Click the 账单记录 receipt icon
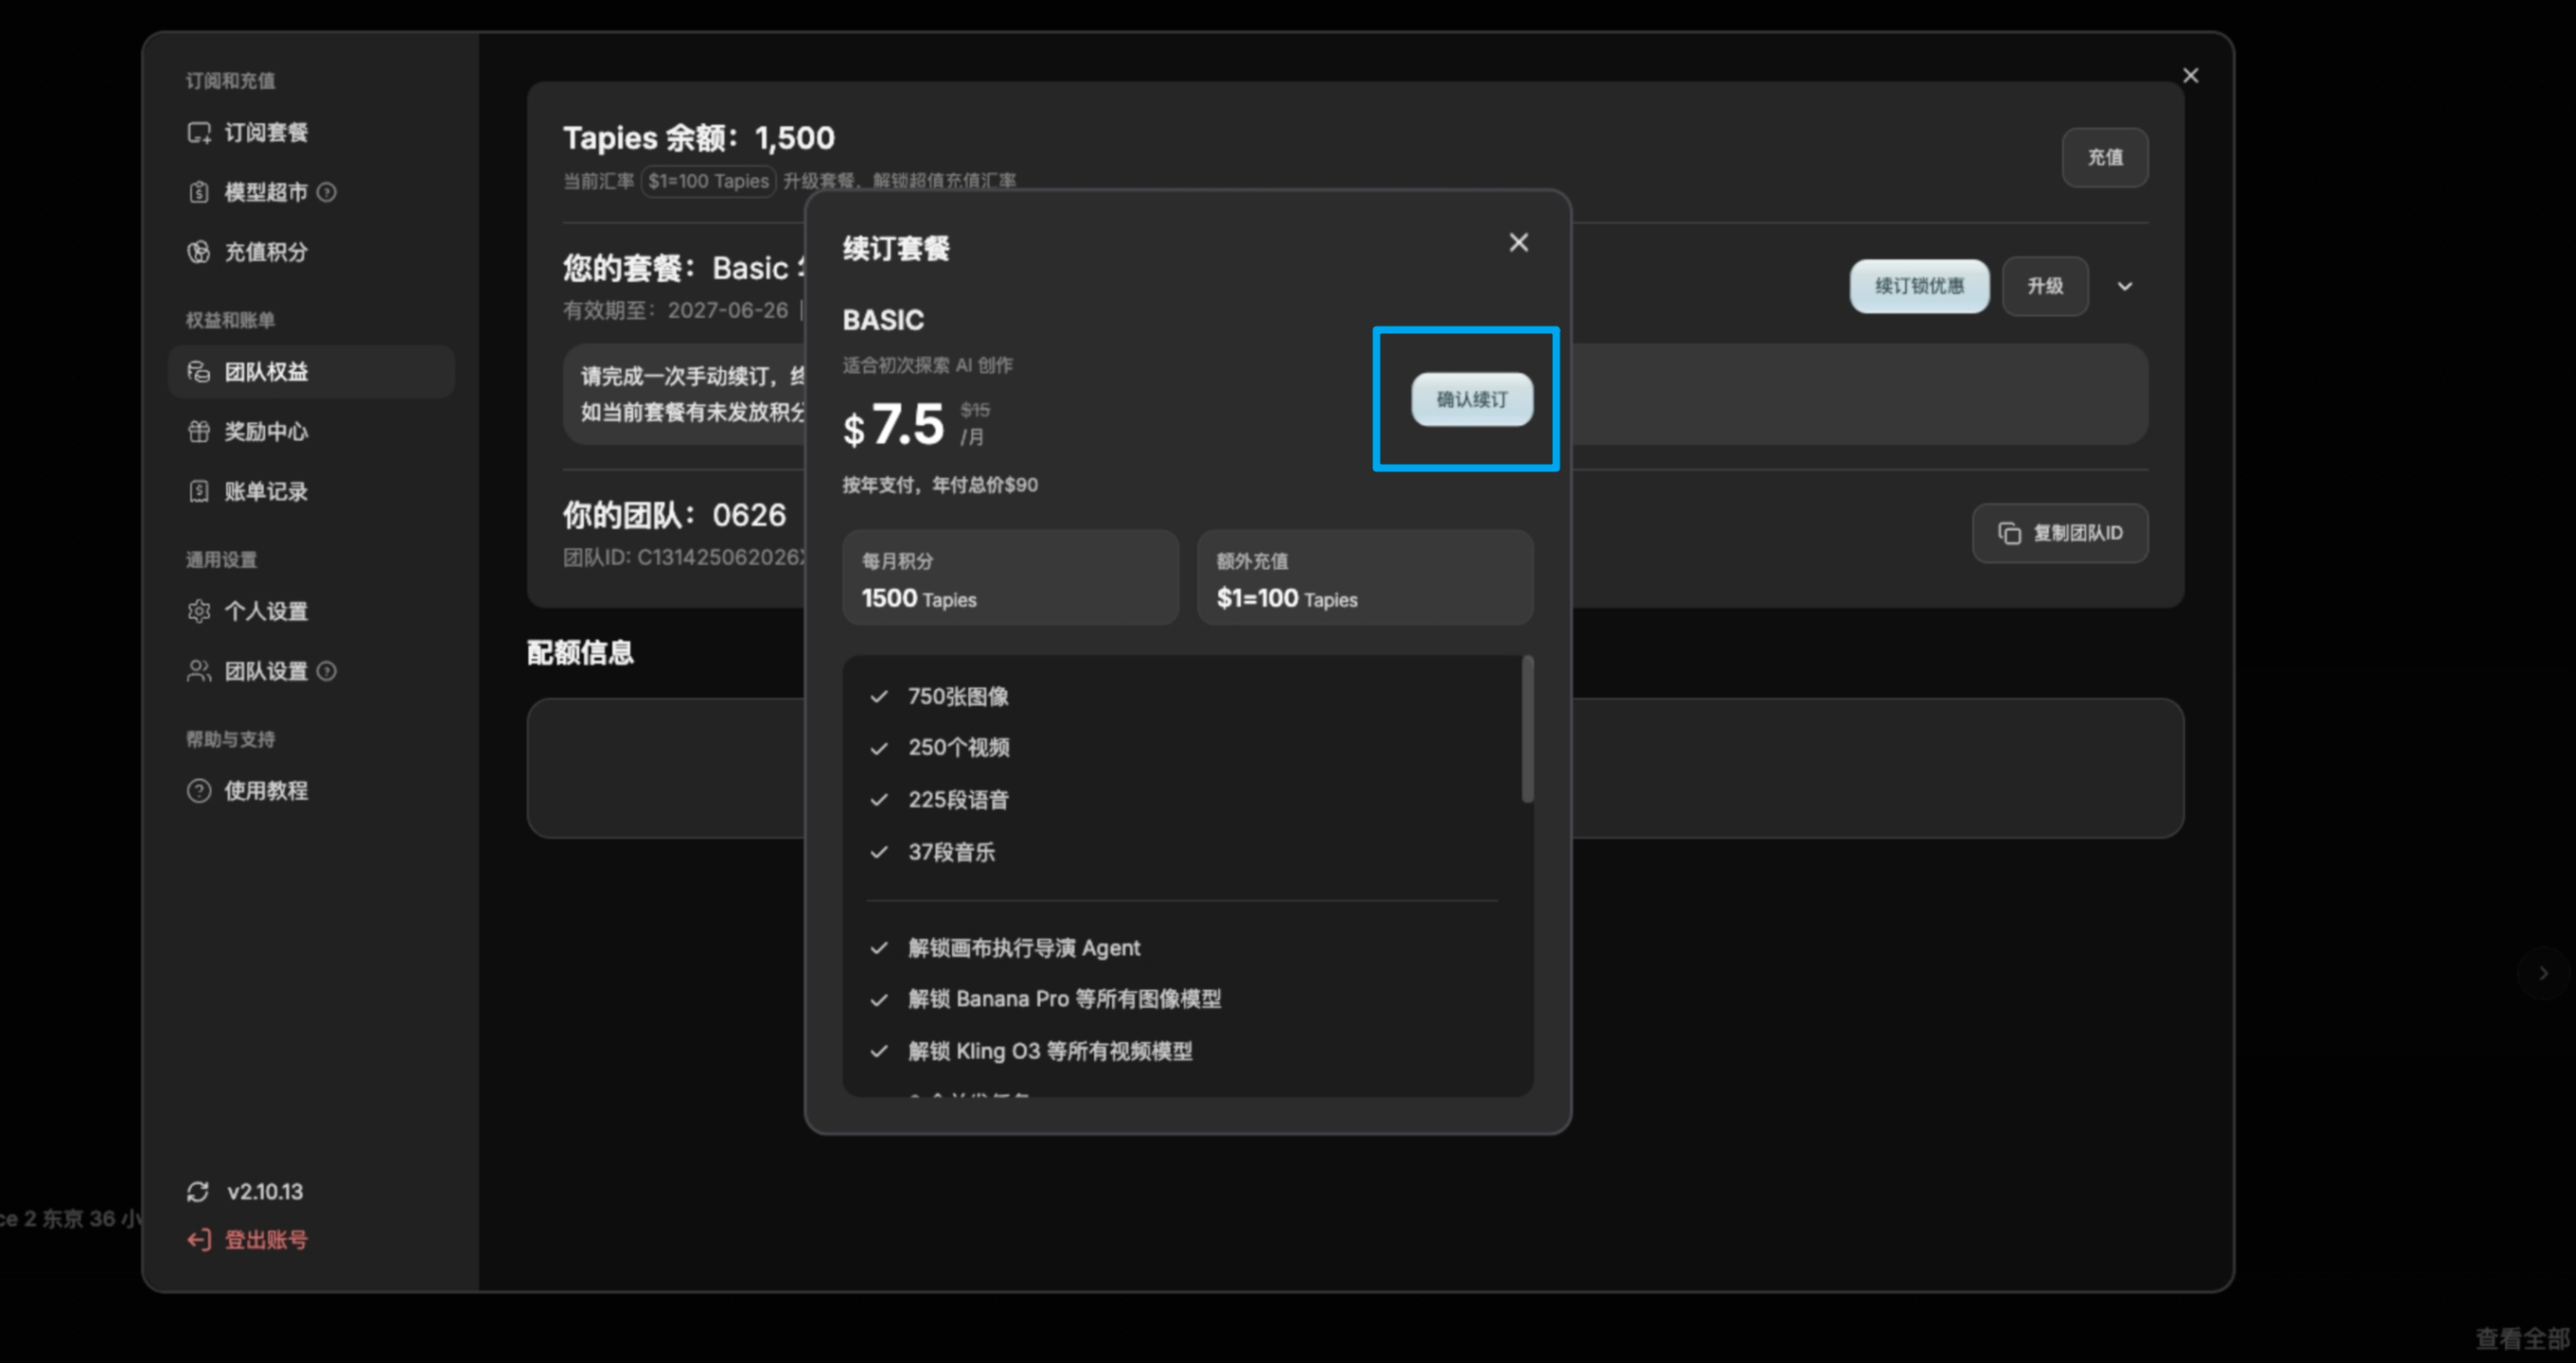Image resolution: width=2576 pixels, height=1363 pixels. click(199, 491)
